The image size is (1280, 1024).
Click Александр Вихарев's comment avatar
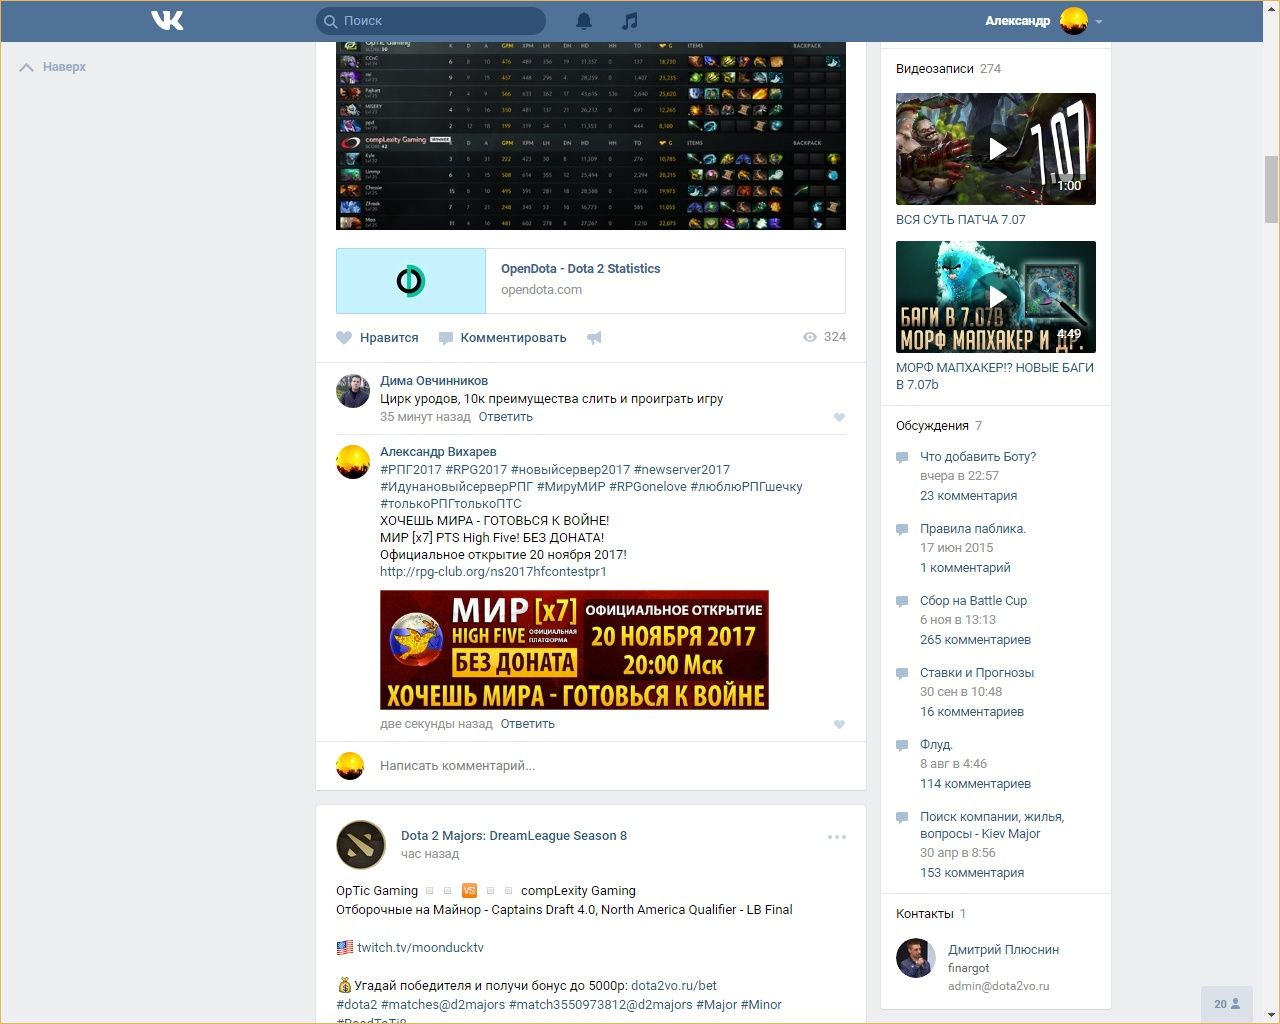pos(353,461)
